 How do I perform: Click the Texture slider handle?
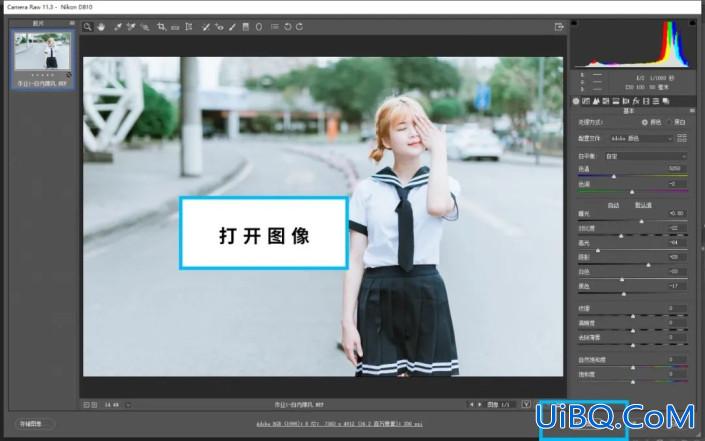[633, 316]
